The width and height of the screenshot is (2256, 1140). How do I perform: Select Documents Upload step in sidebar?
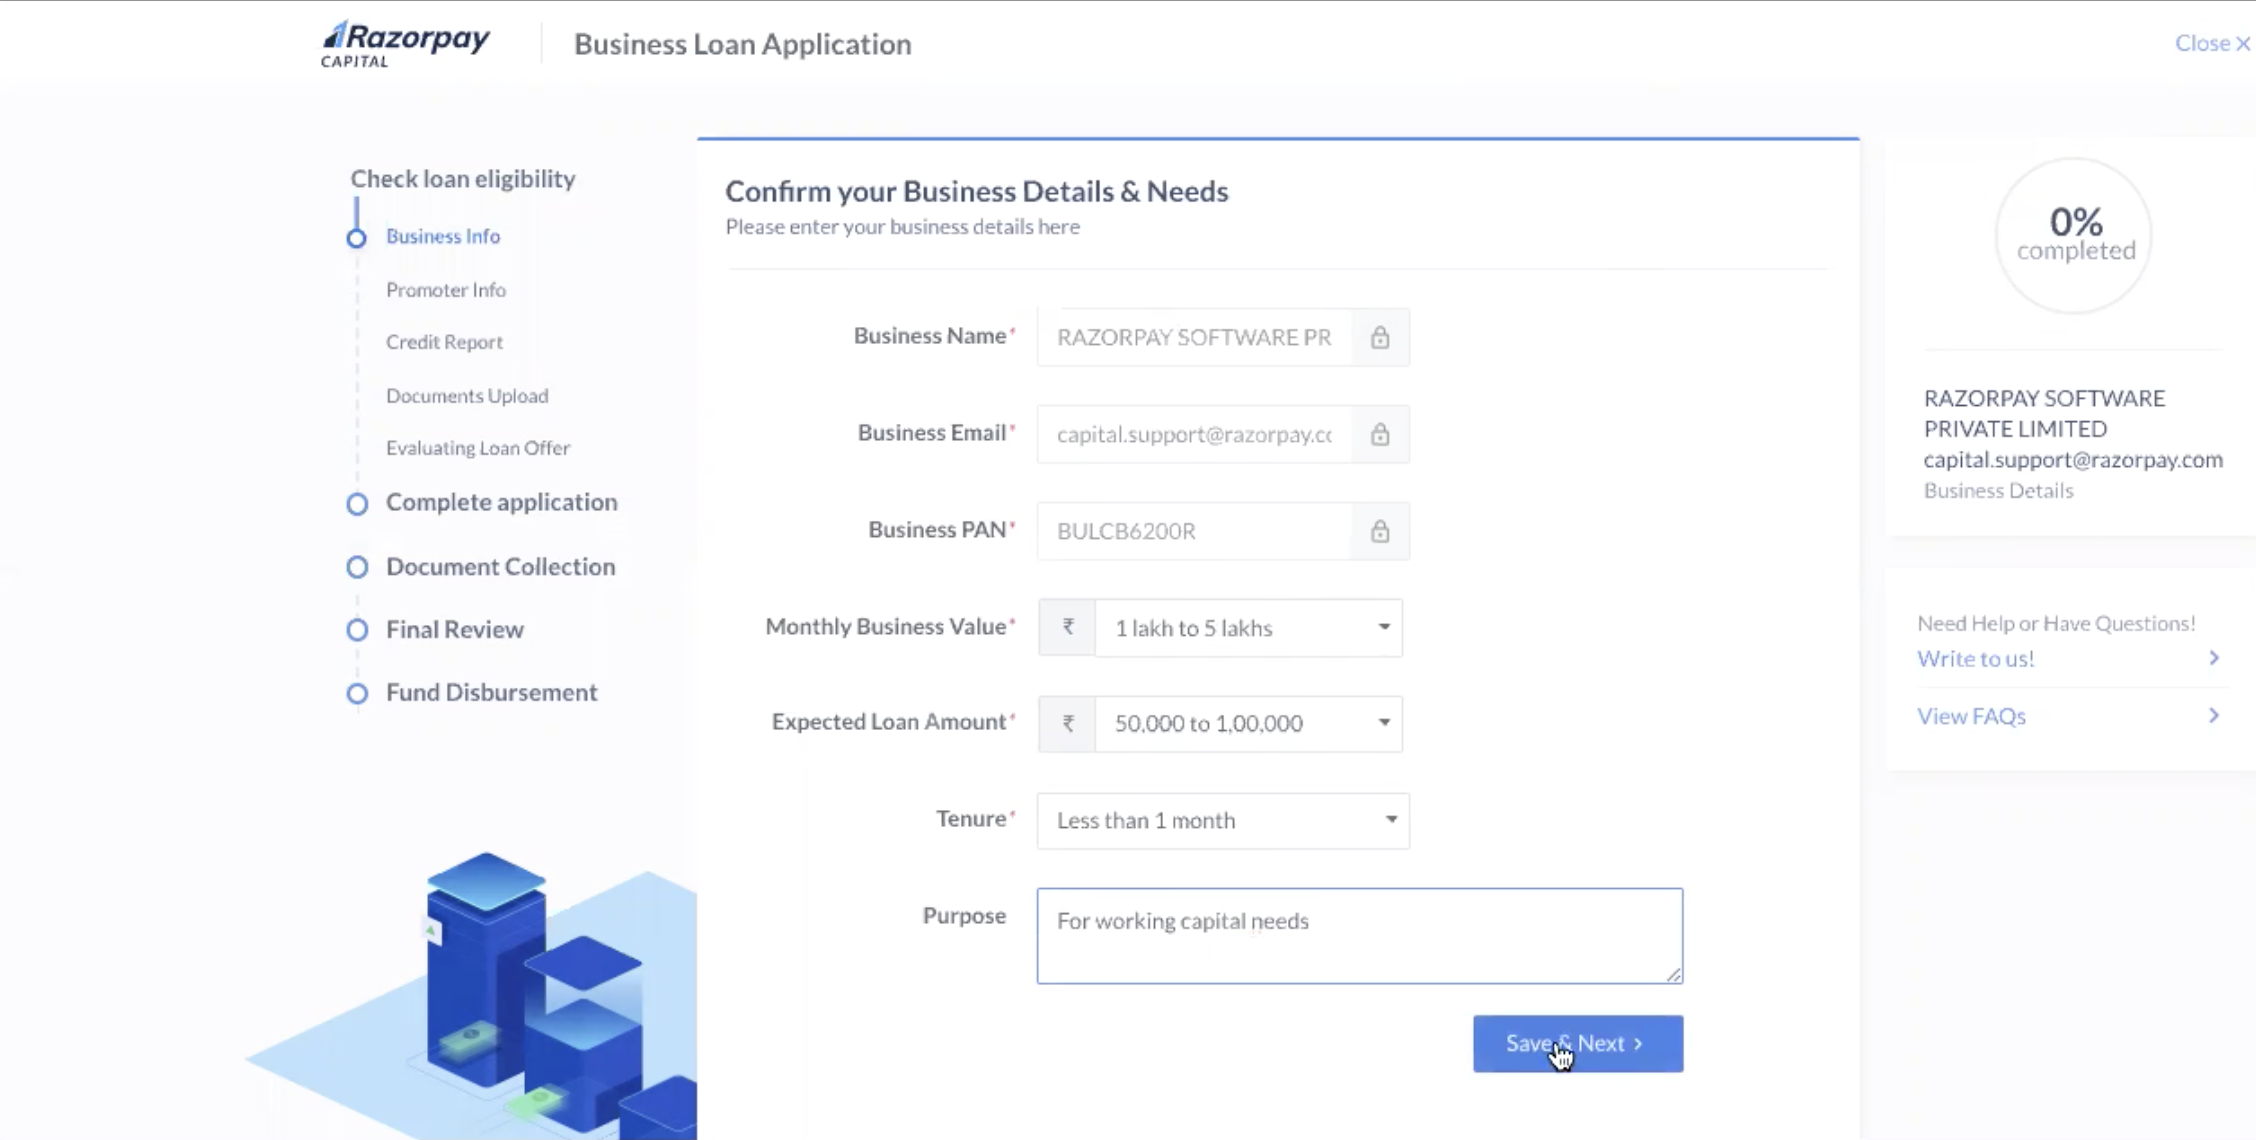point(467,396)
